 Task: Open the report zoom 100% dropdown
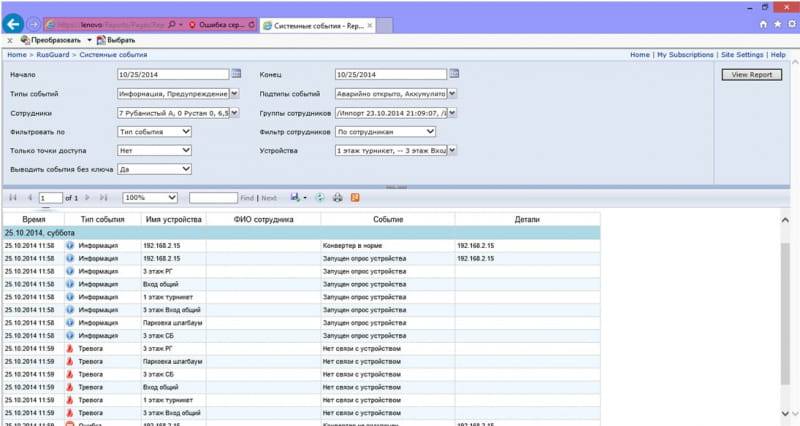point(172,198)
